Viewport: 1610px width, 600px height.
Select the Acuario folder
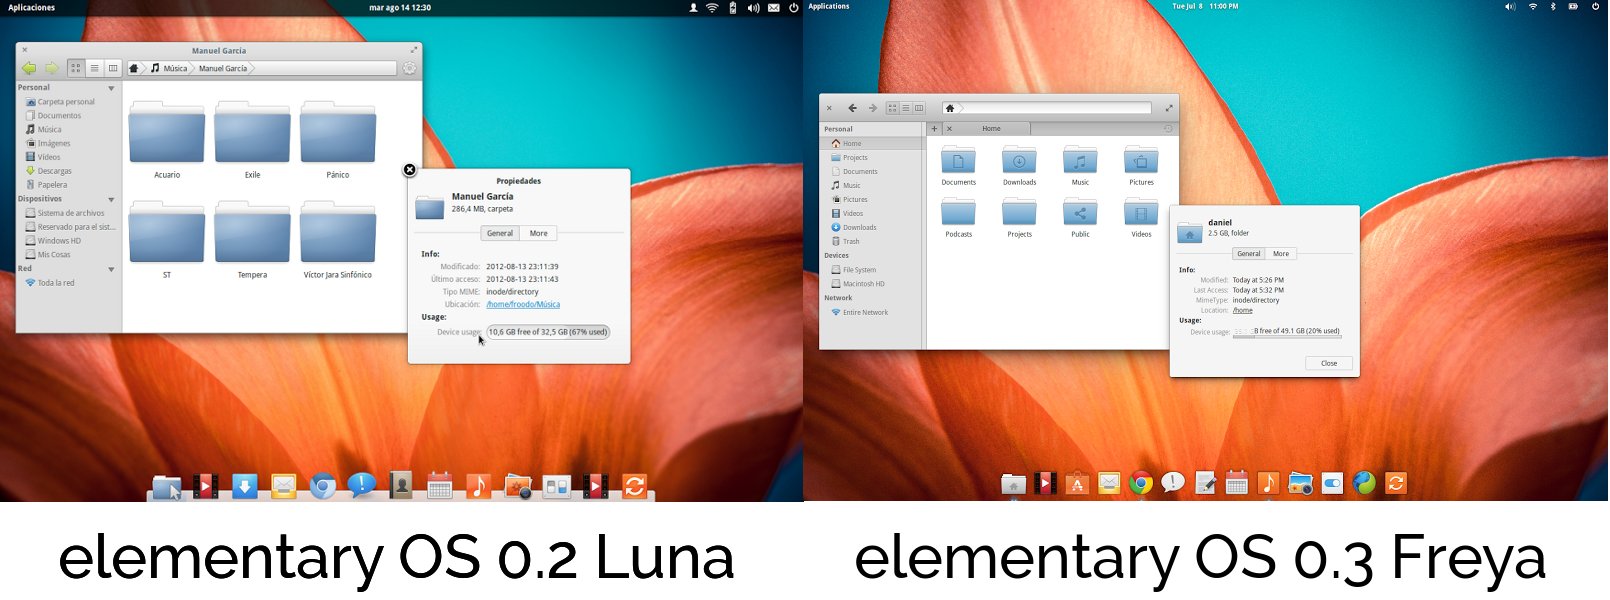[x=167, y=139]
